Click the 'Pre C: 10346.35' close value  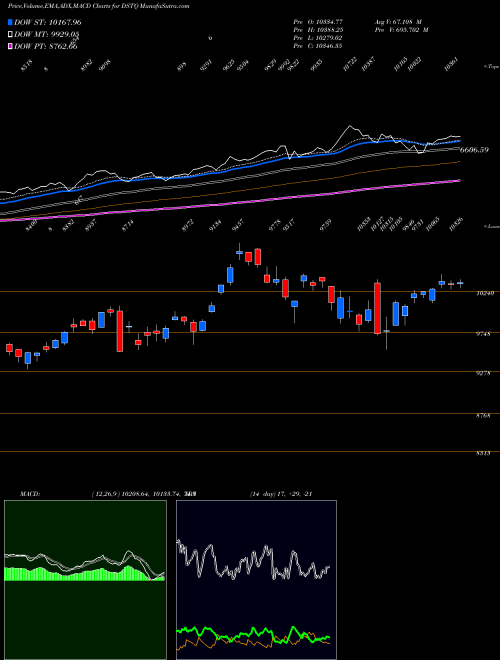tap(318, 45)
